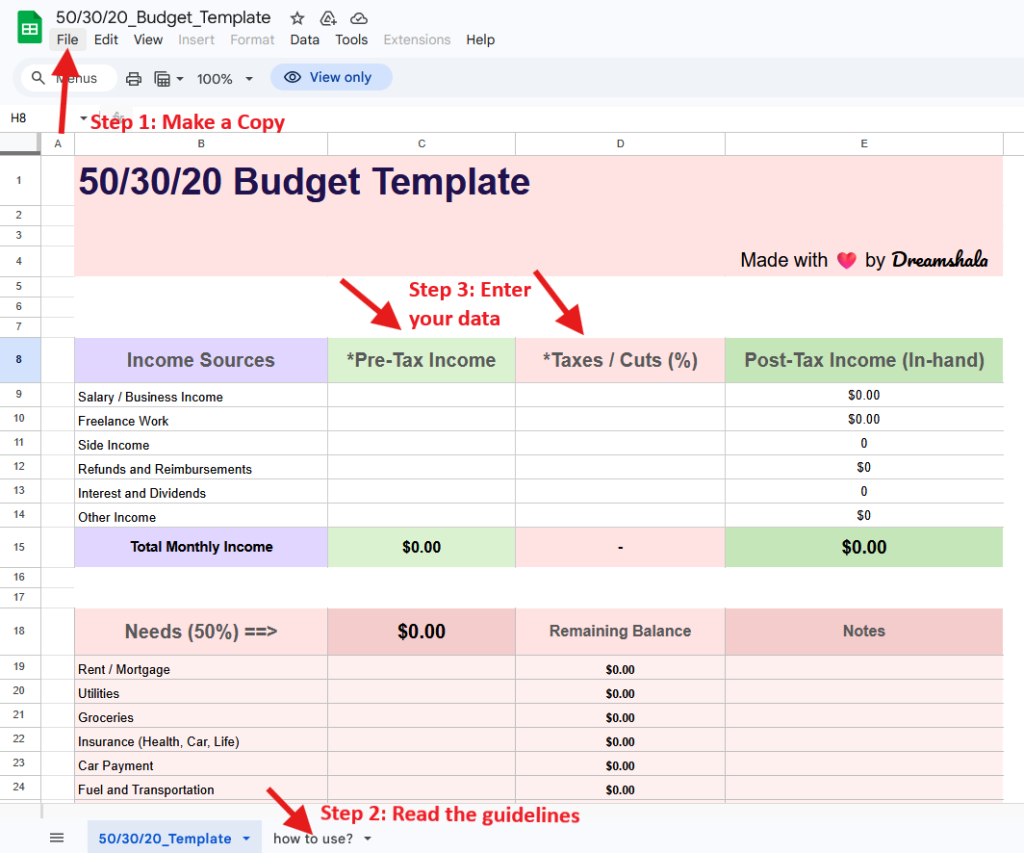This screenshot has width=1024, height=853.
Task: Open the View menu
Action: [148, 40]
